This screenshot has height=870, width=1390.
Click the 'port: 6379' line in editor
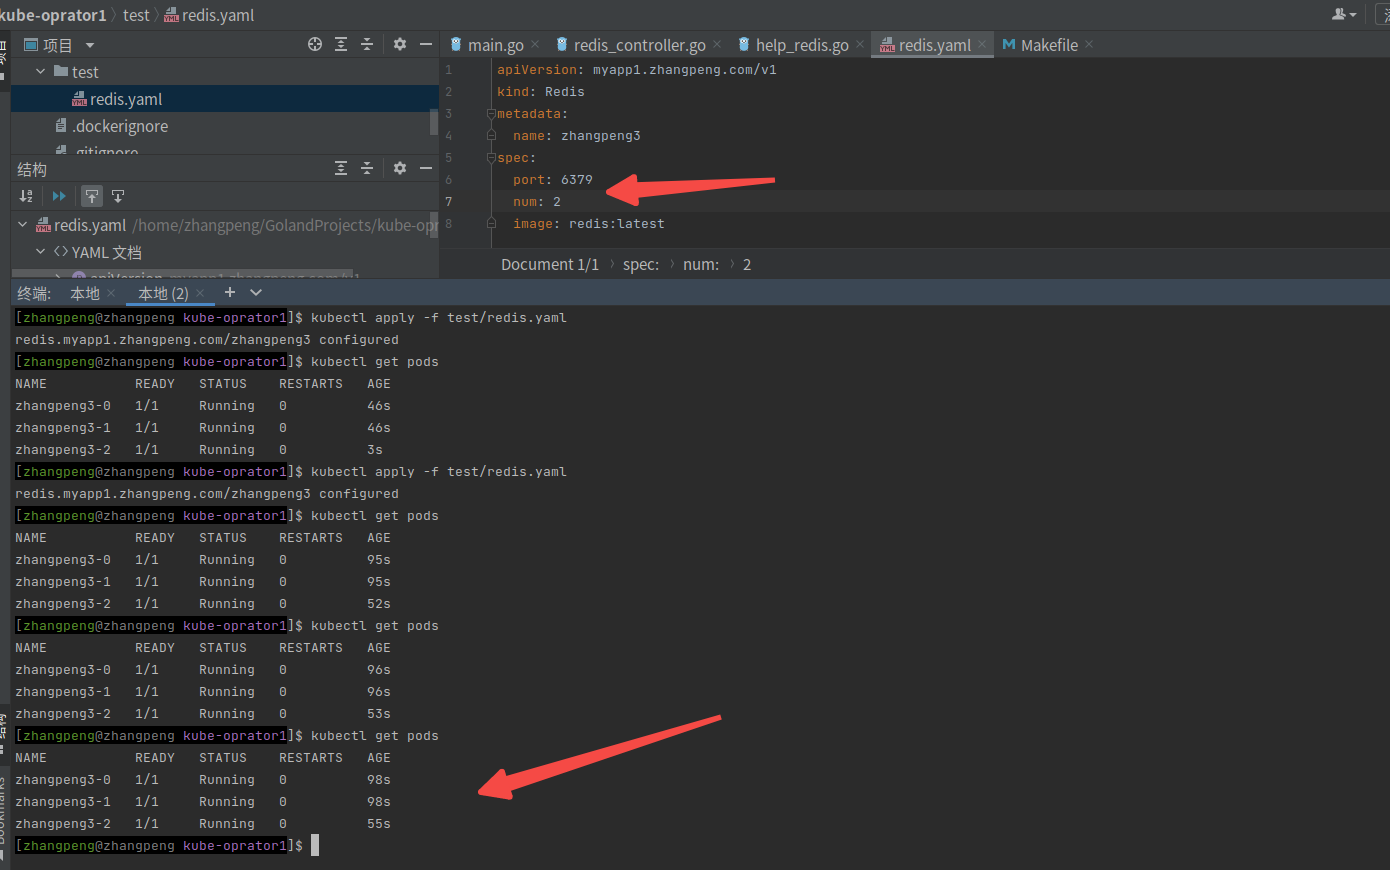553,180
